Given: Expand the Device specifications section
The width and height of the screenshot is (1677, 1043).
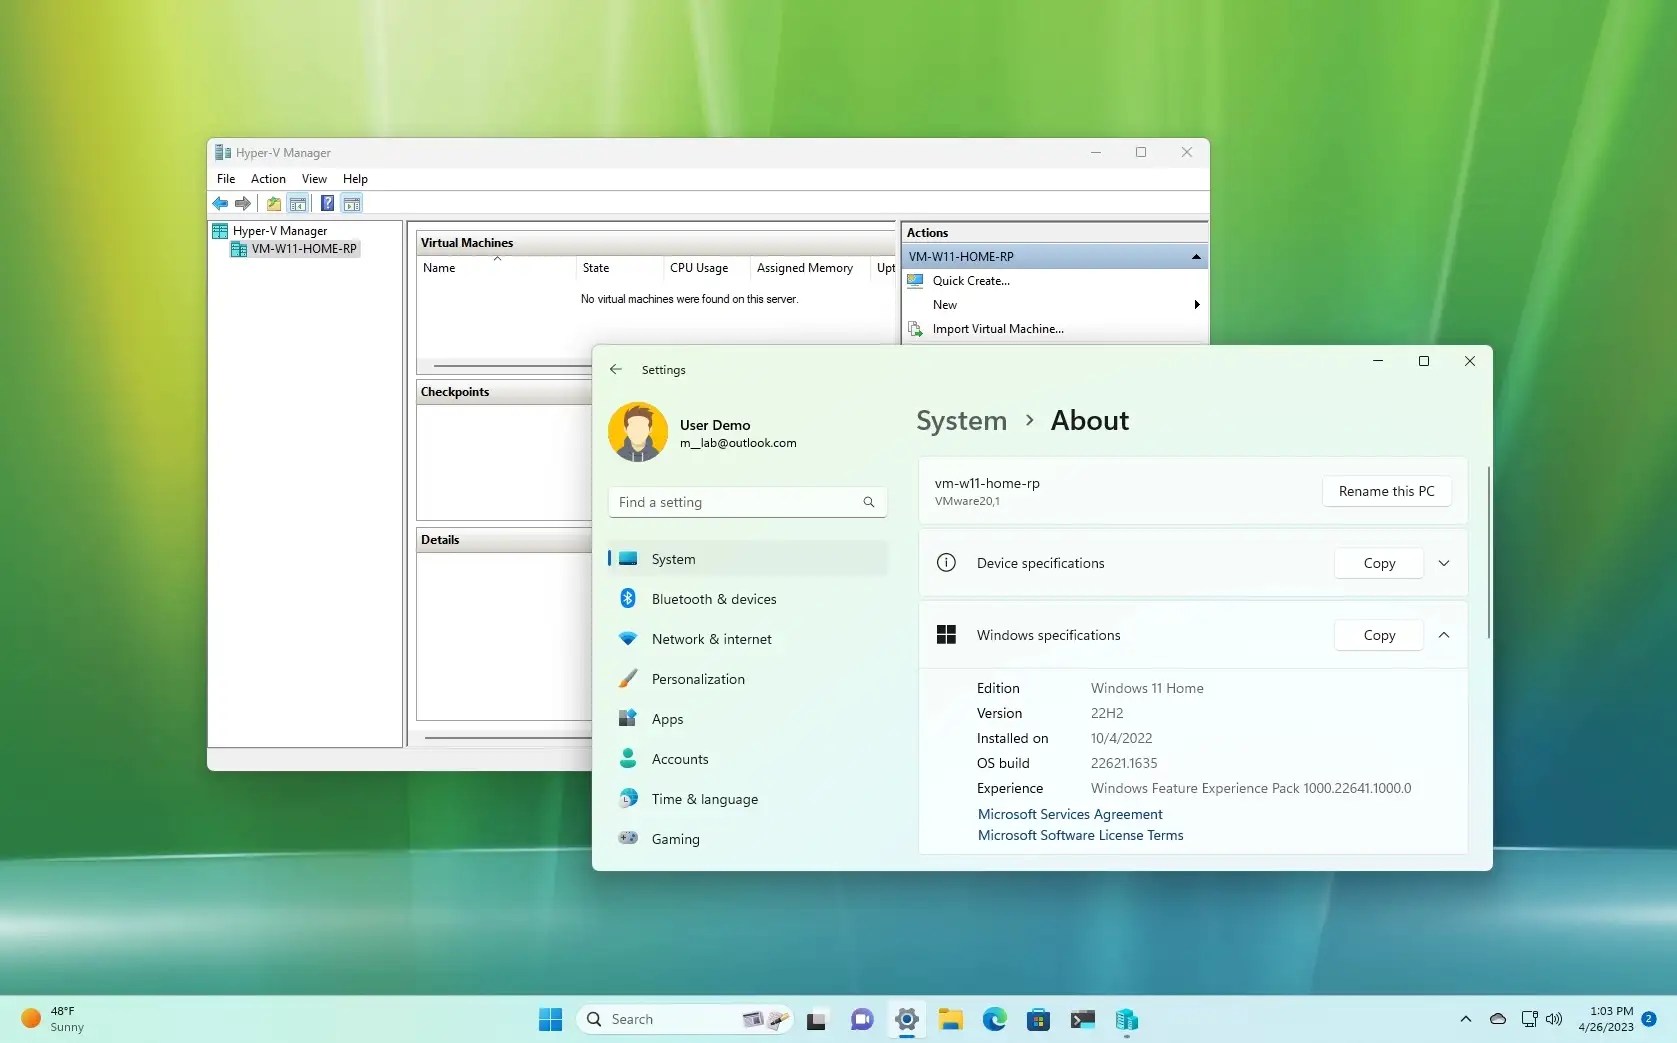Looking at the screenshot, I should [x=1443, y=563].
